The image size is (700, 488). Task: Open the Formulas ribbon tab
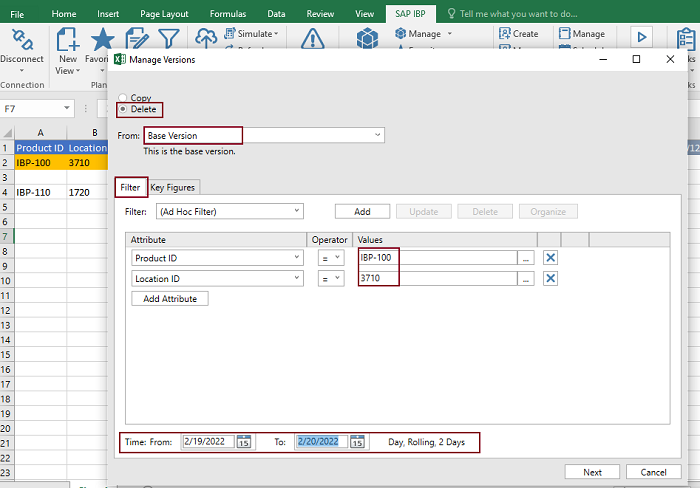(x=228, y=14)
